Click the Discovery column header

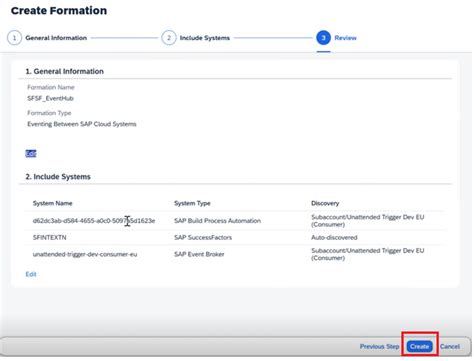(325, 203)
